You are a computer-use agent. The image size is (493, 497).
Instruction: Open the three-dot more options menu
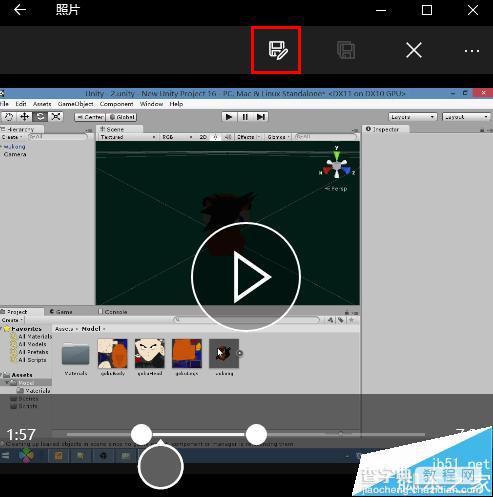(472, 51)
